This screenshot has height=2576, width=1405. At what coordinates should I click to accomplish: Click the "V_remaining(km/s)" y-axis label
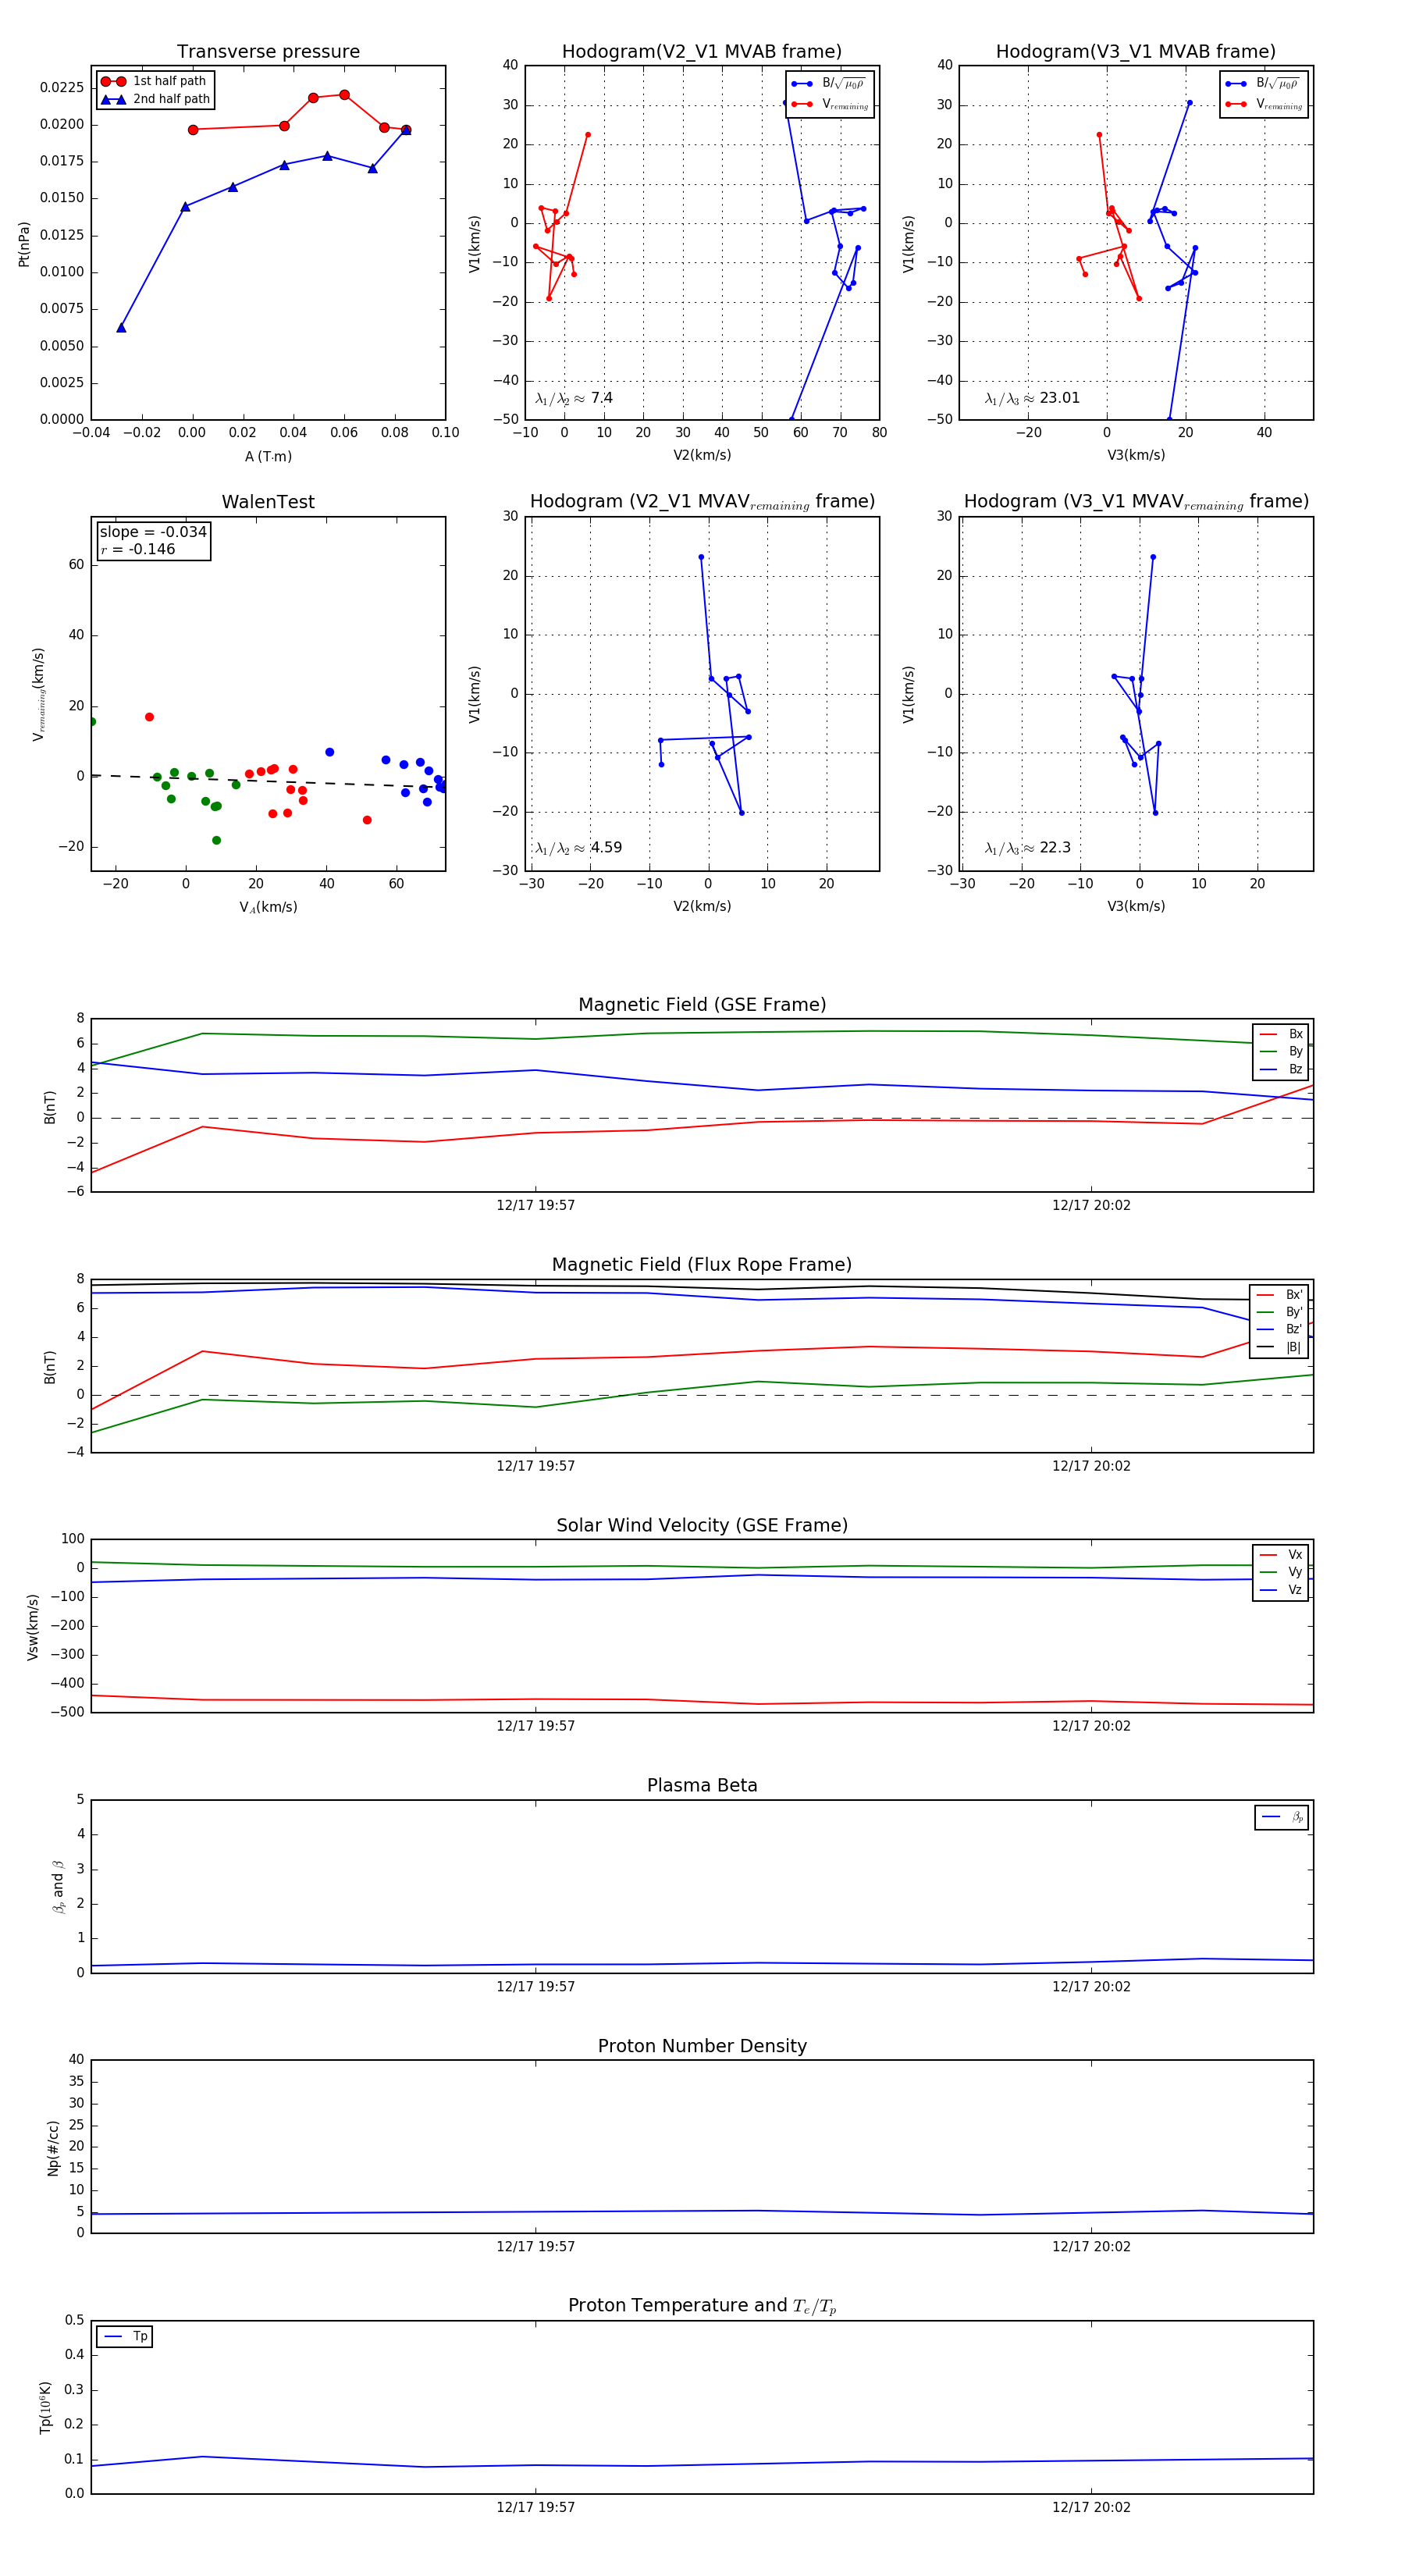click(x=38, y=694)
